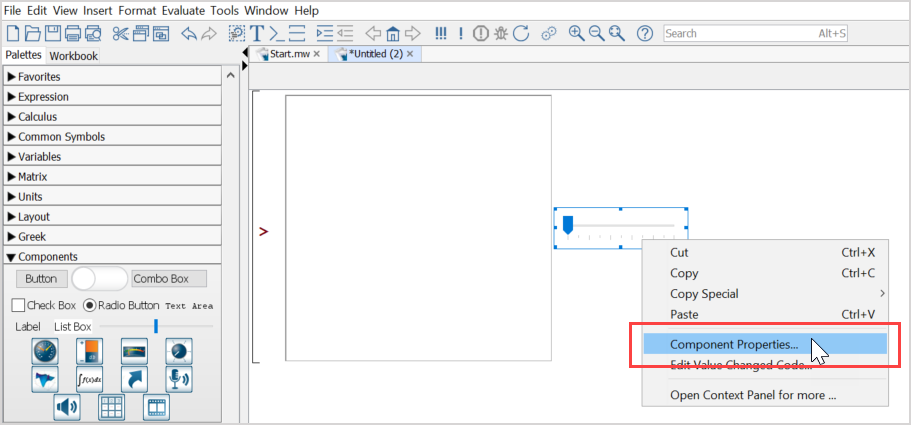Image resolution: width=911 pixels, height=425 pixels.
Task: Click the Dial gauge component icon
Action: pyautogui.click(x=179, y=351)
